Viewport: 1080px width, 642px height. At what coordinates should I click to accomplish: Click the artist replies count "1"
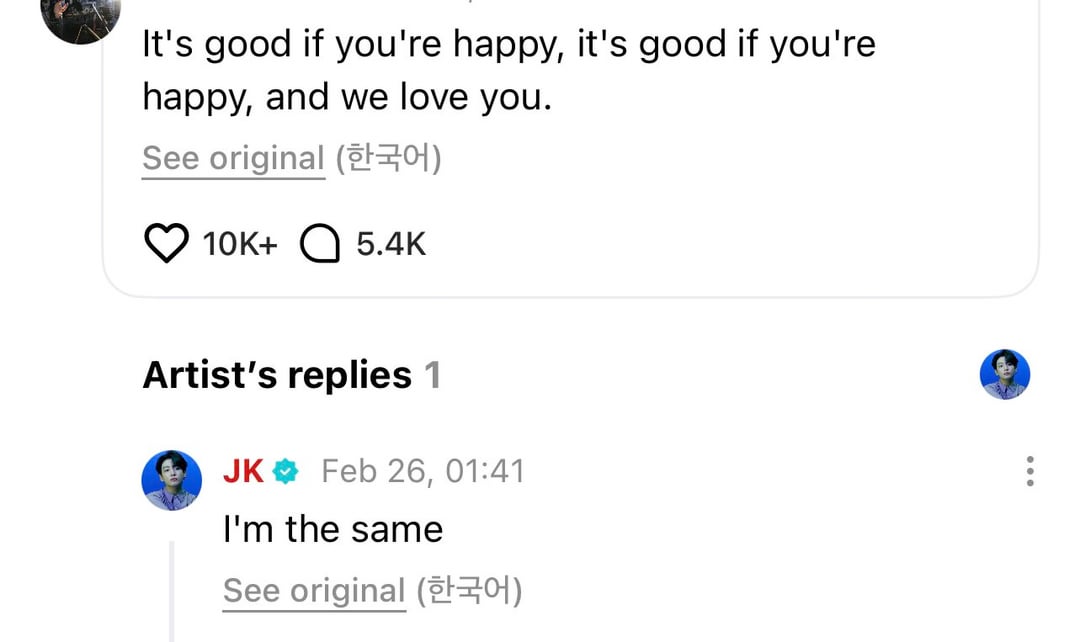coord(432,375)
